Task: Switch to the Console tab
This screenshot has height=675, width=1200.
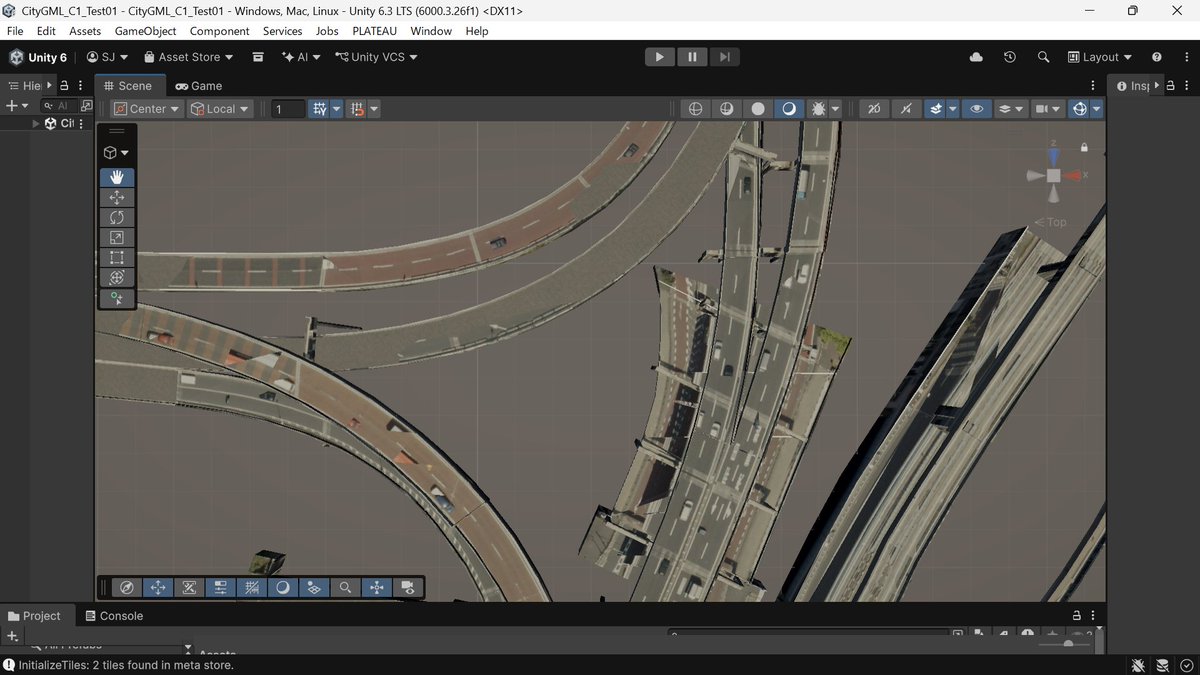Action: tap(114, 616)
